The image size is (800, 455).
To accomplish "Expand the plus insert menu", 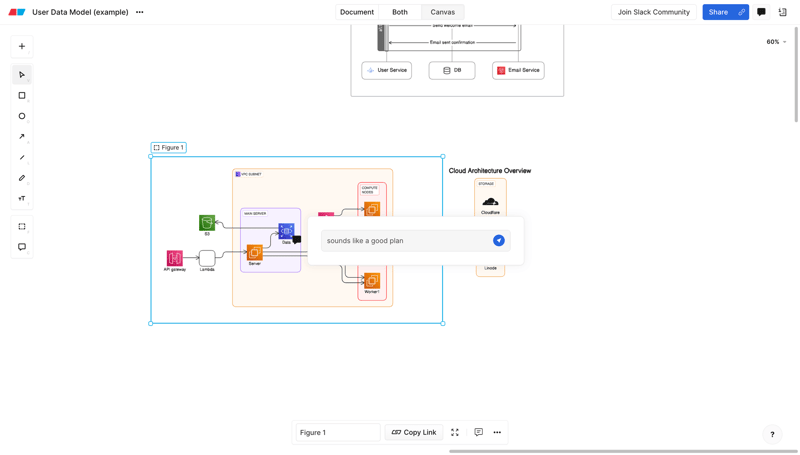I will (22, 46).
